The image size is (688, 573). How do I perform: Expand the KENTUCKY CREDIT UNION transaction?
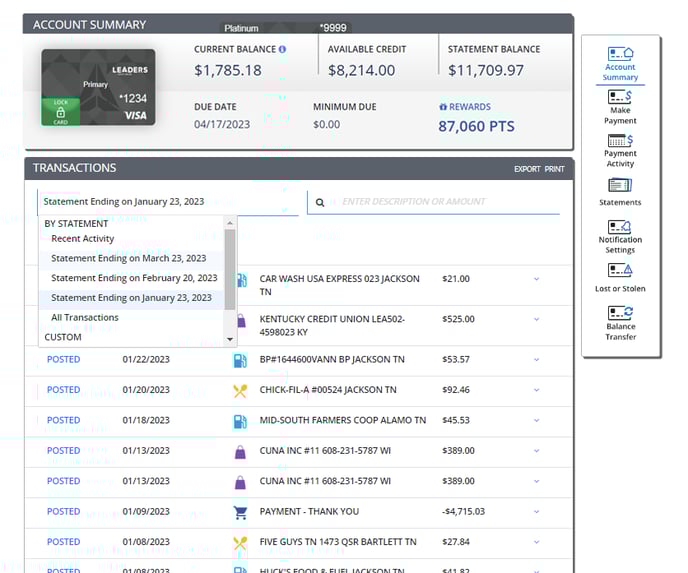(536, 319)
